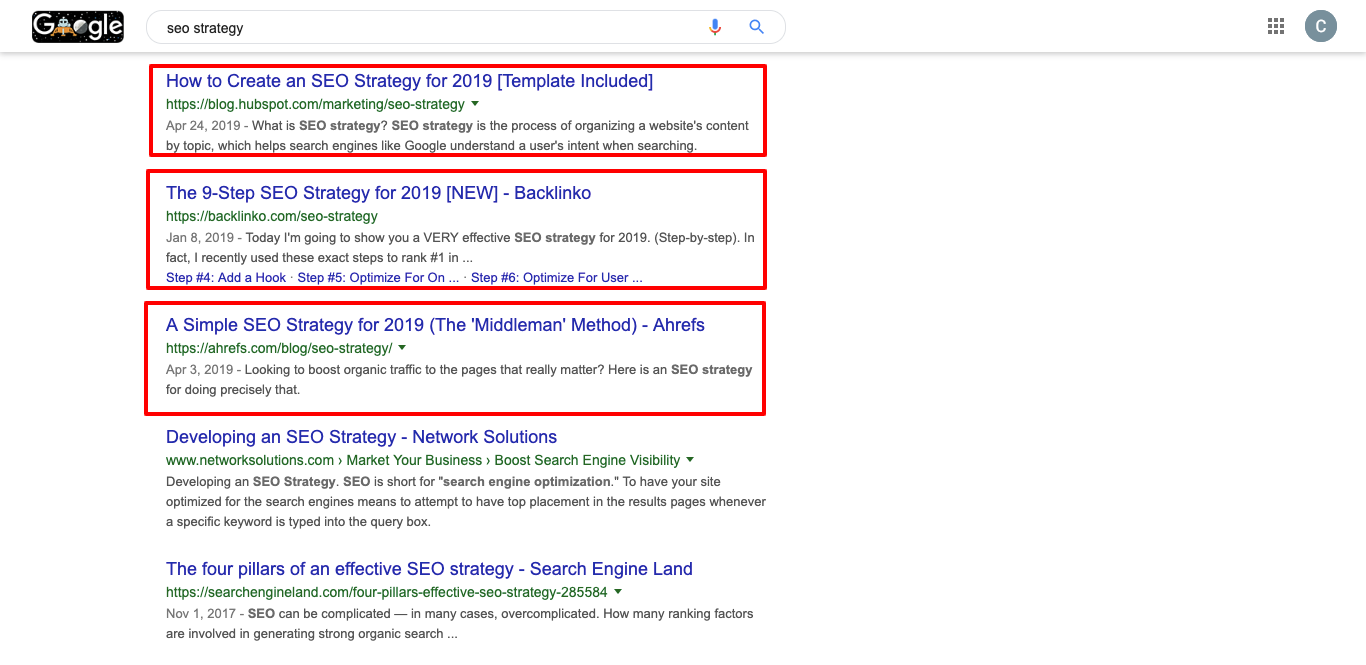1366x665 pixels.
Task: Open 'Developing an SEO Strategy - Network Solutions' result
Action: click(361, 437)
